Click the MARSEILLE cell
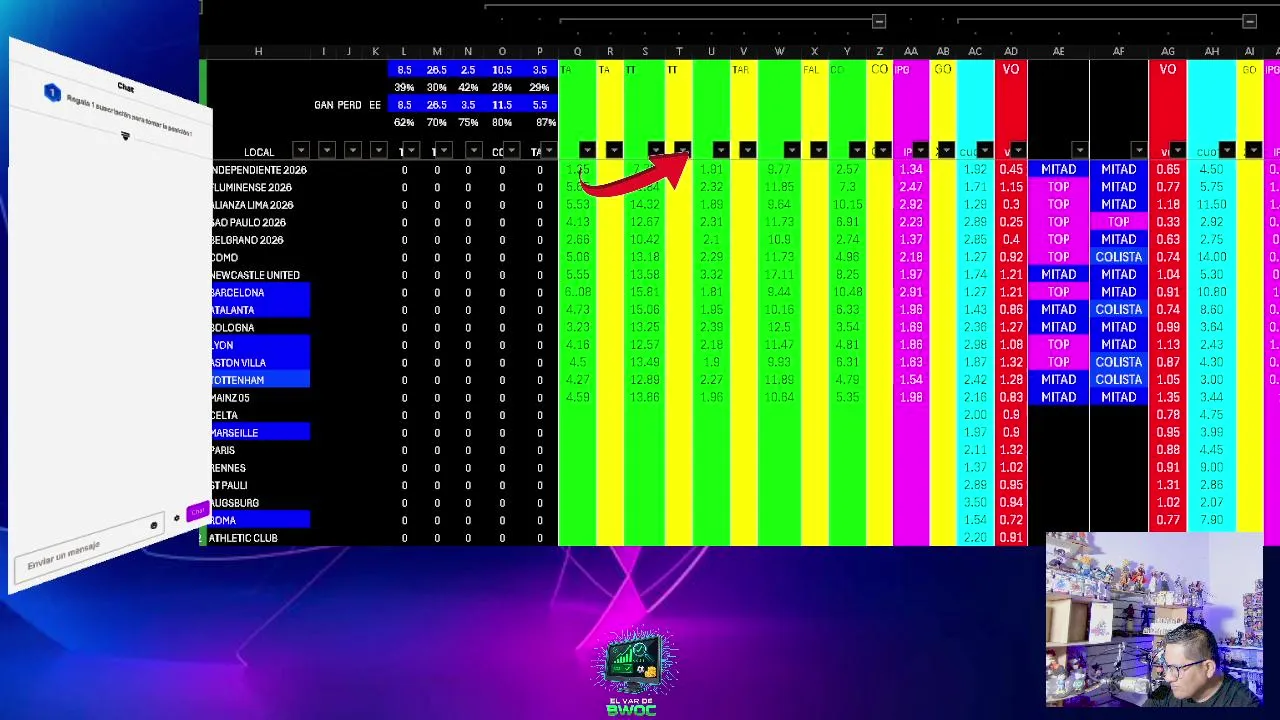The image size is (1280, 720). tap(259, 432)
